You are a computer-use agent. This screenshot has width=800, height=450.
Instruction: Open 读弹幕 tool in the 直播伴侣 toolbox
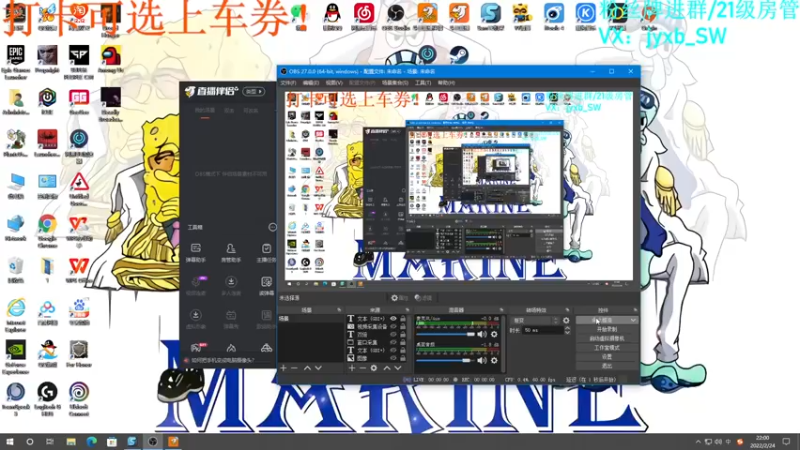(x=266, y=286)
